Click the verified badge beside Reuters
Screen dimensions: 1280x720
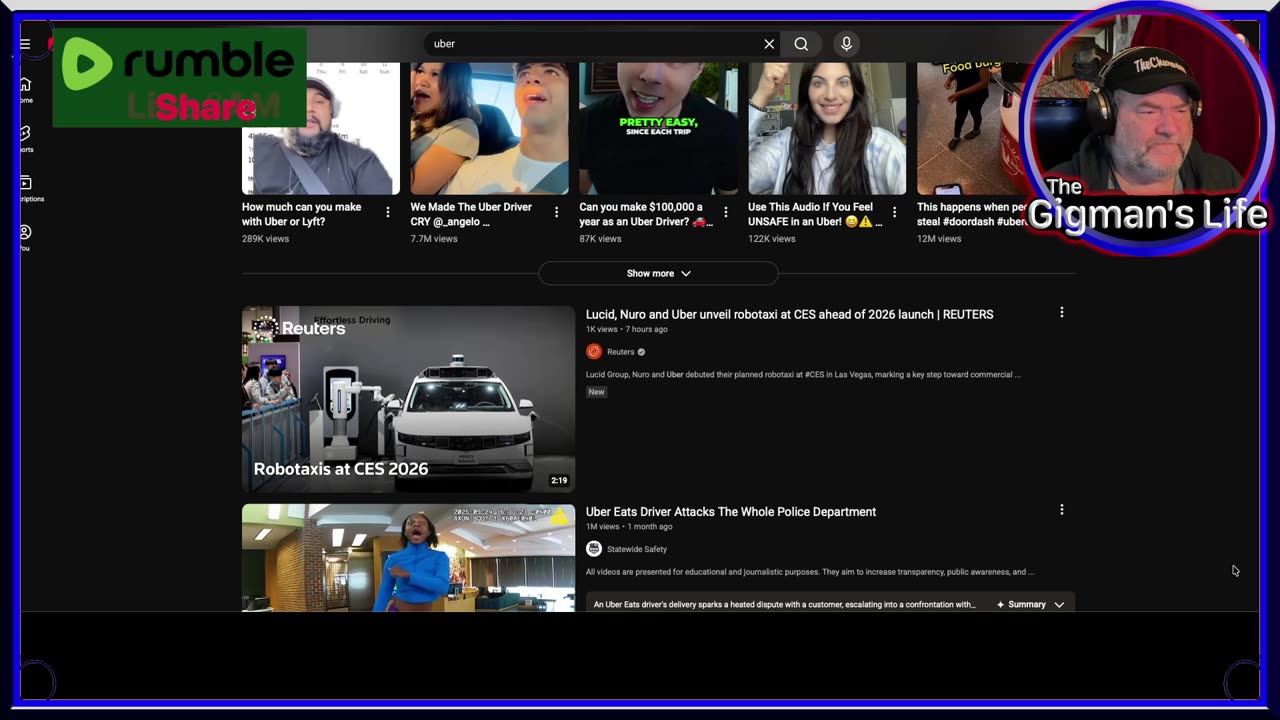(x=641, y=352)
